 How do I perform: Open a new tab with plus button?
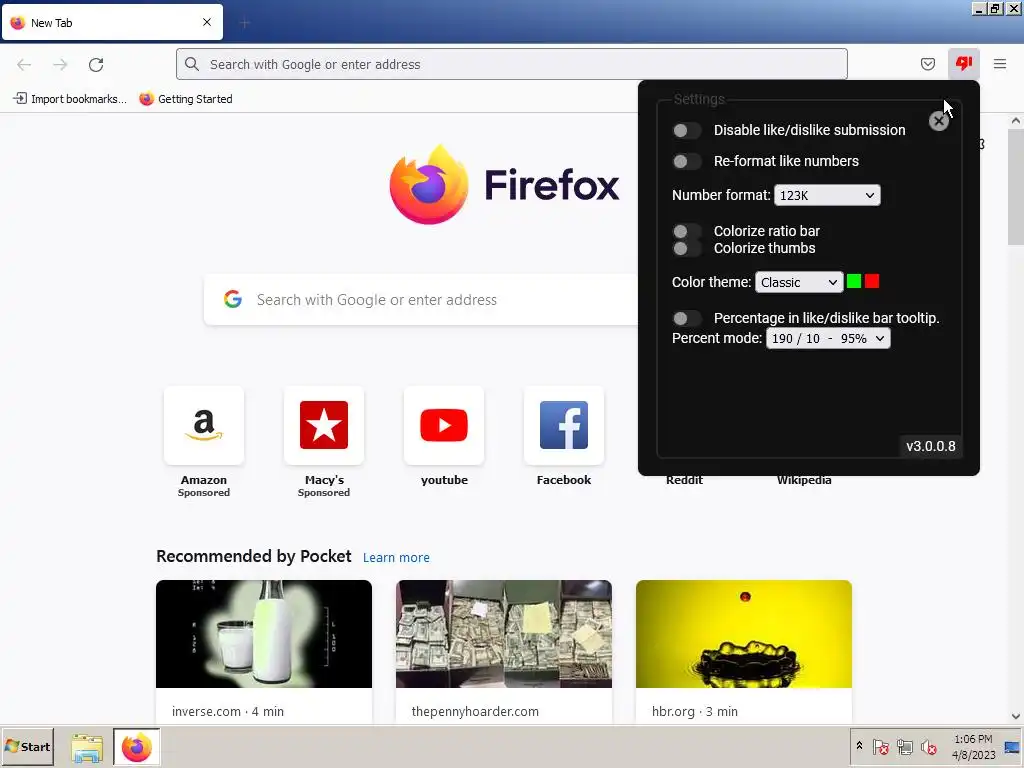point(245,23)
